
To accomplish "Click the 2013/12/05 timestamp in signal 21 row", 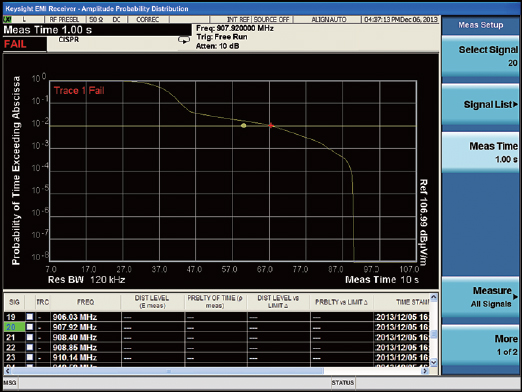I will click(402, 337).
